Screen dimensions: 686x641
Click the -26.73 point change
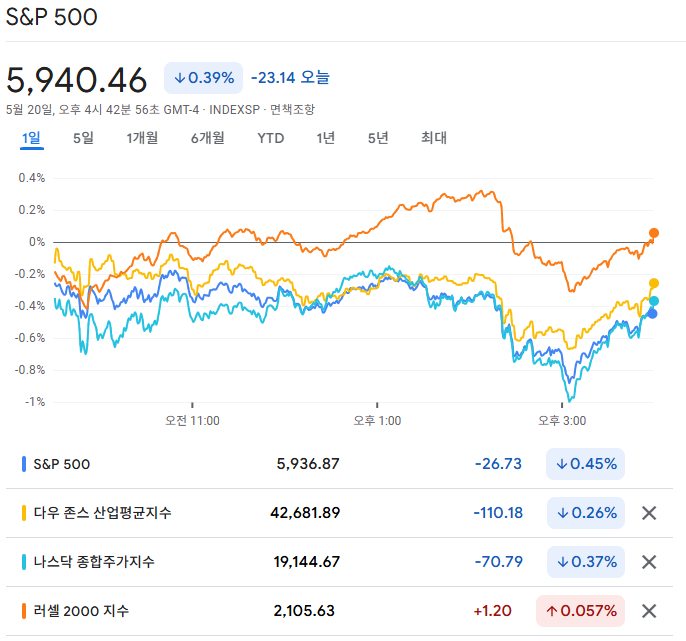pyautogui.click(x=498, y=464)
